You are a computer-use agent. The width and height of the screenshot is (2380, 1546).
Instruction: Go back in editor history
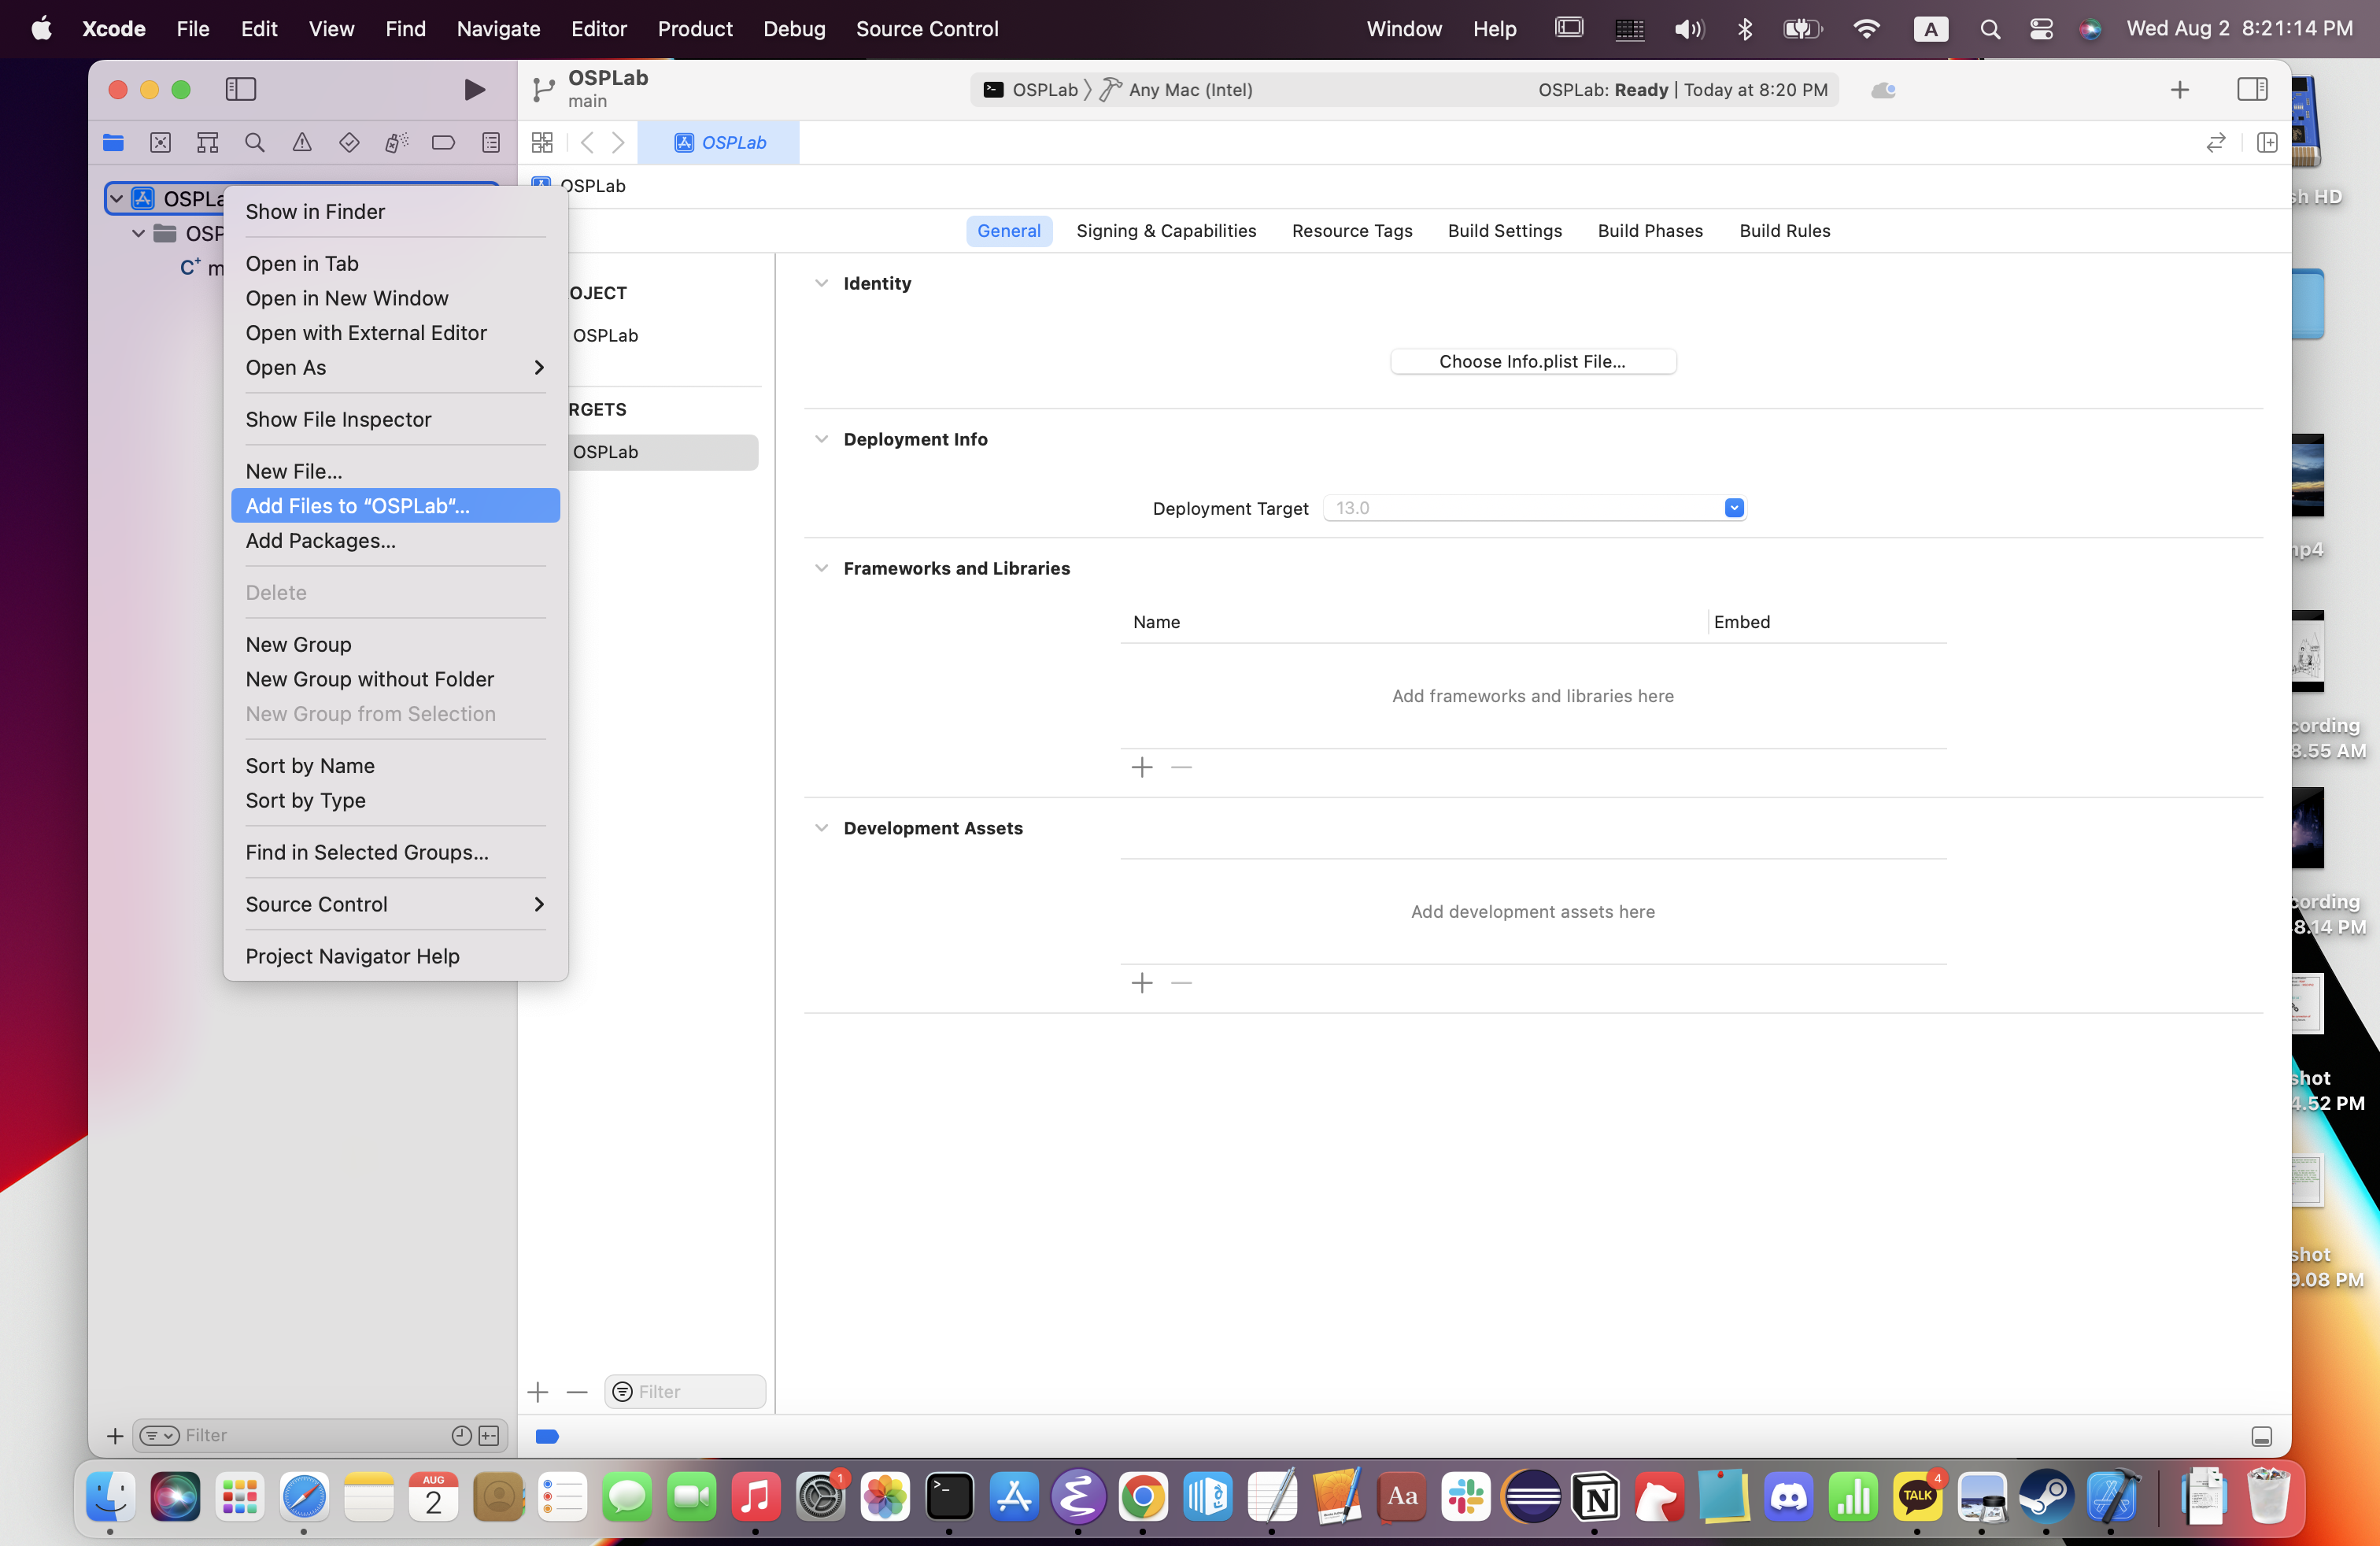point(587,143)
